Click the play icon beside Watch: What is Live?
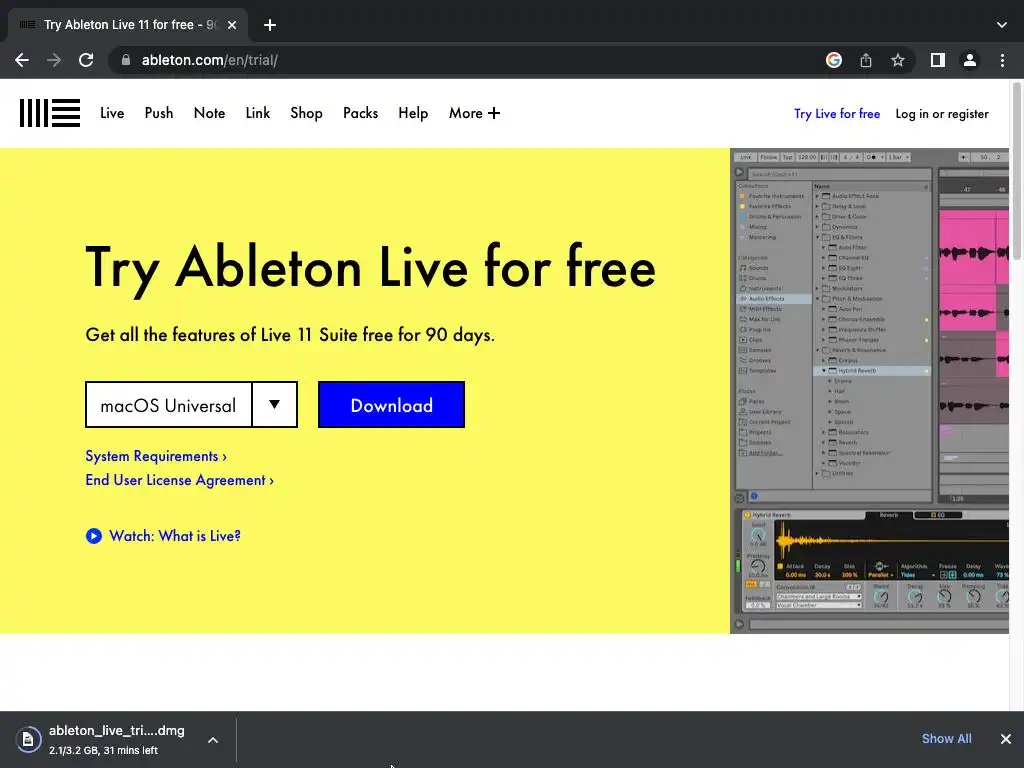The image size is (1024, 768). [93, 536]
